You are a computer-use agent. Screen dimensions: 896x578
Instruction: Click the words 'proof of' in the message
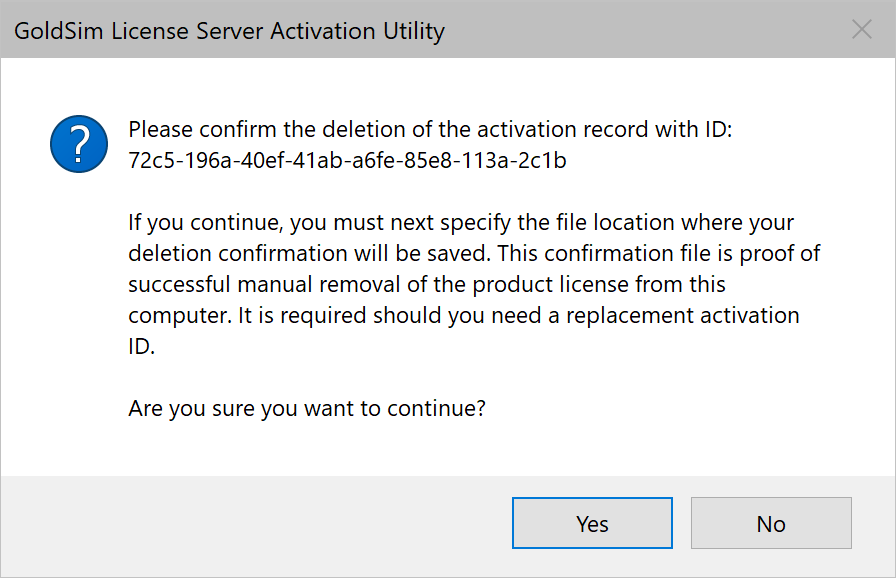coord(779,254)
